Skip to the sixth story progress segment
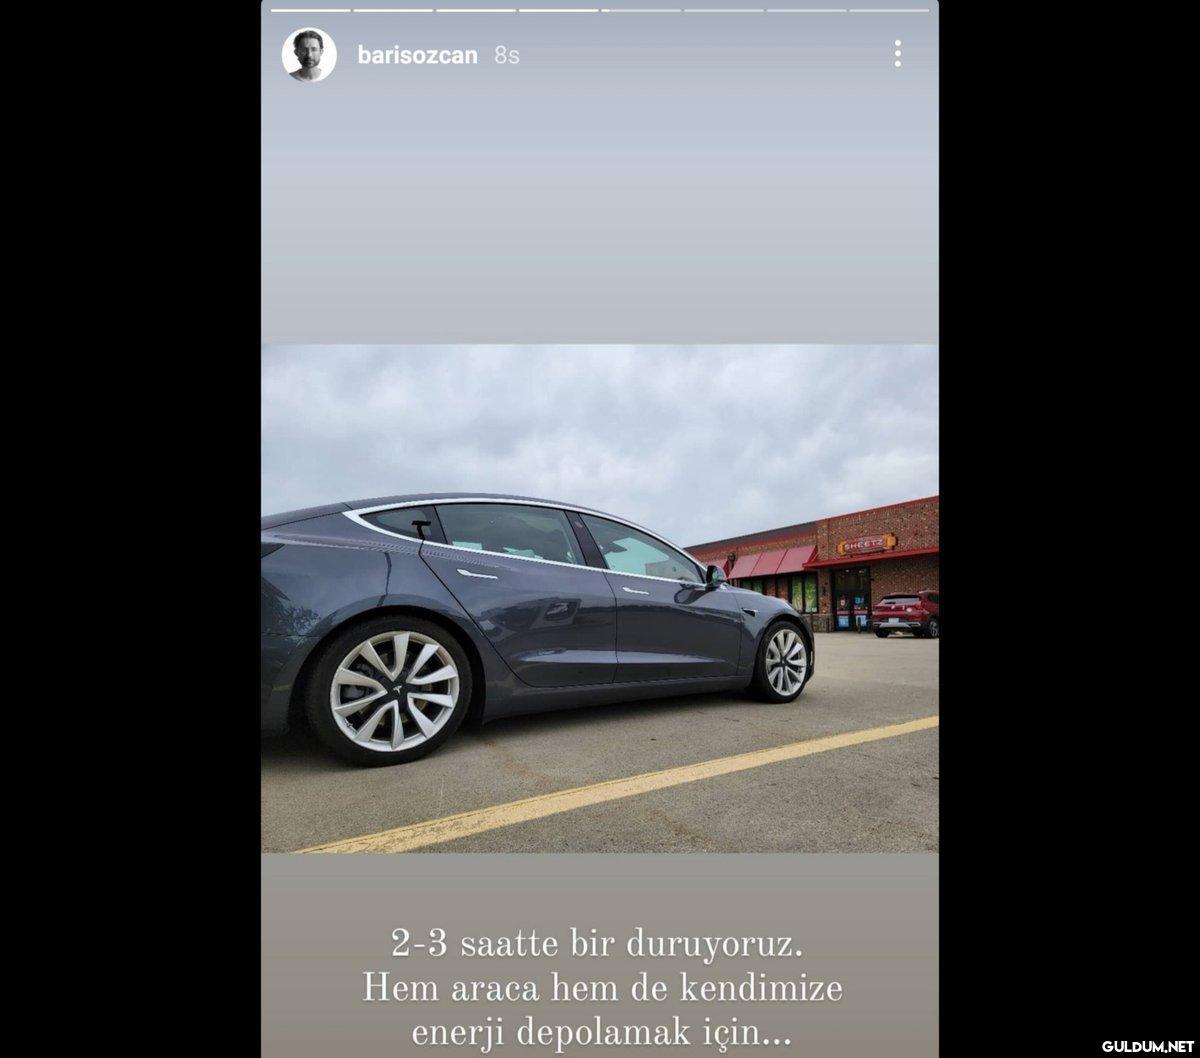This screenshot has height=1058, width=1200. coord(724,10)
